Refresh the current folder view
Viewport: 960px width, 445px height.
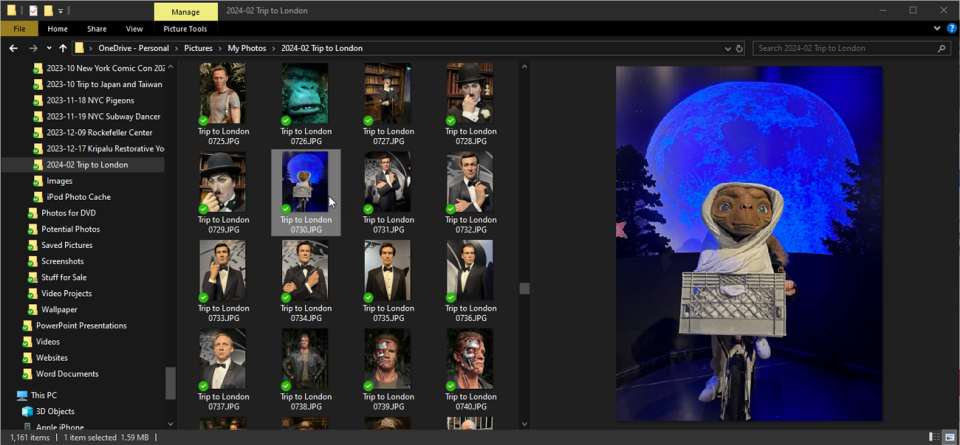coord(738,48)
